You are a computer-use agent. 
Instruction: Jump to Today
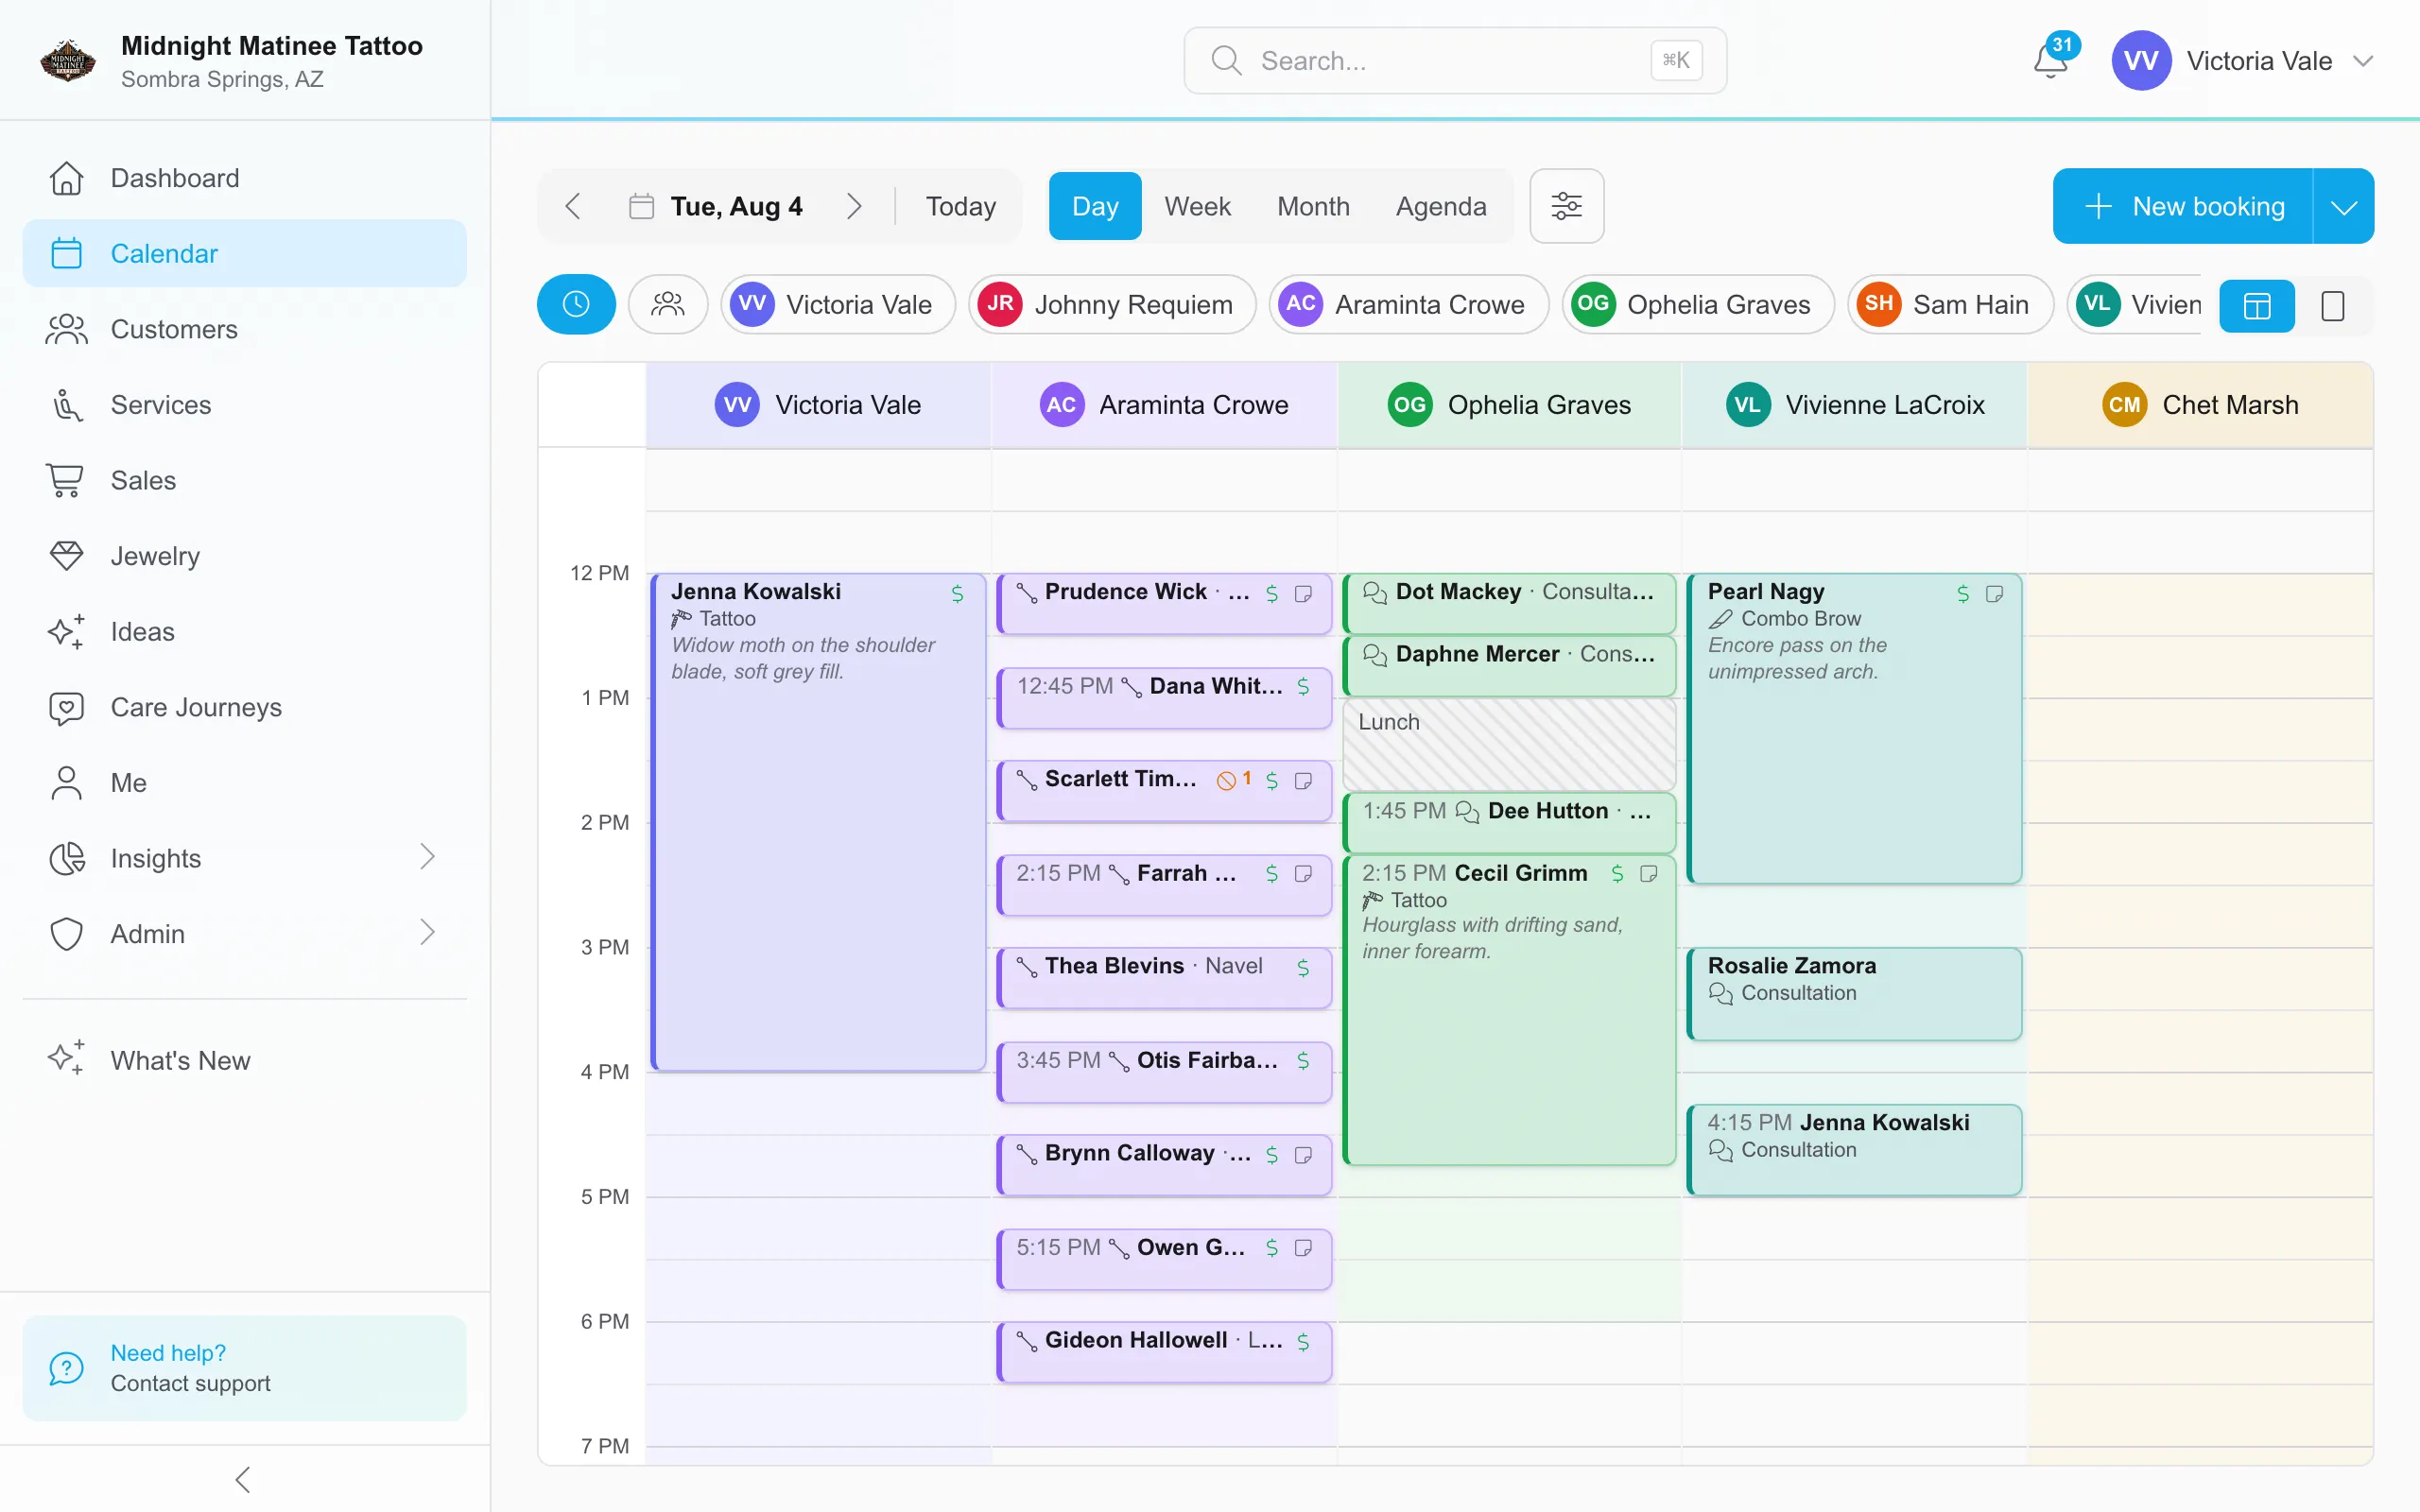pyautogui.click(x=961, y=206)
